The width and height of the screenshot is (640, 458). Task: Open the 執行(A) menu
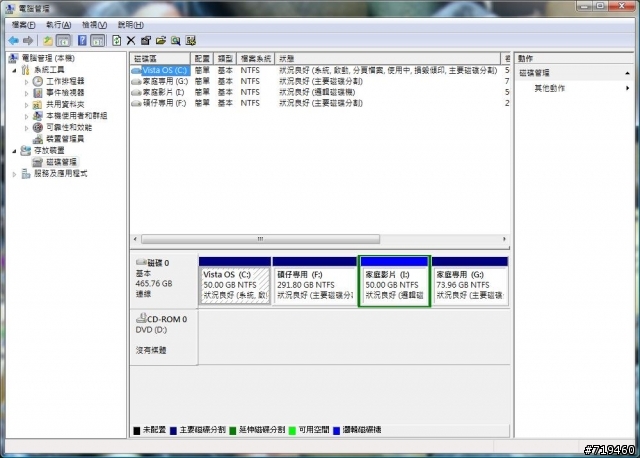pos(58,25)
